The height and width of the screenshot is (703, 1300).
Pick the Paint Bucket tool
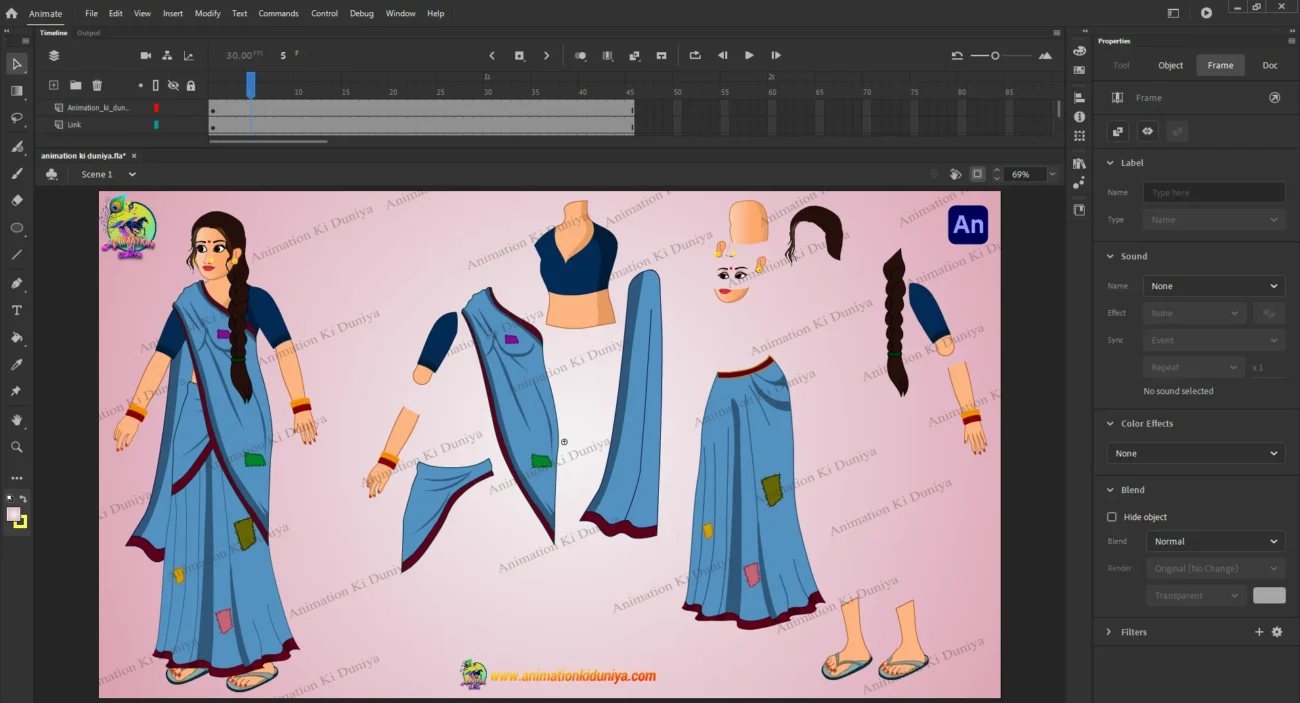click(x=17, y=338)
